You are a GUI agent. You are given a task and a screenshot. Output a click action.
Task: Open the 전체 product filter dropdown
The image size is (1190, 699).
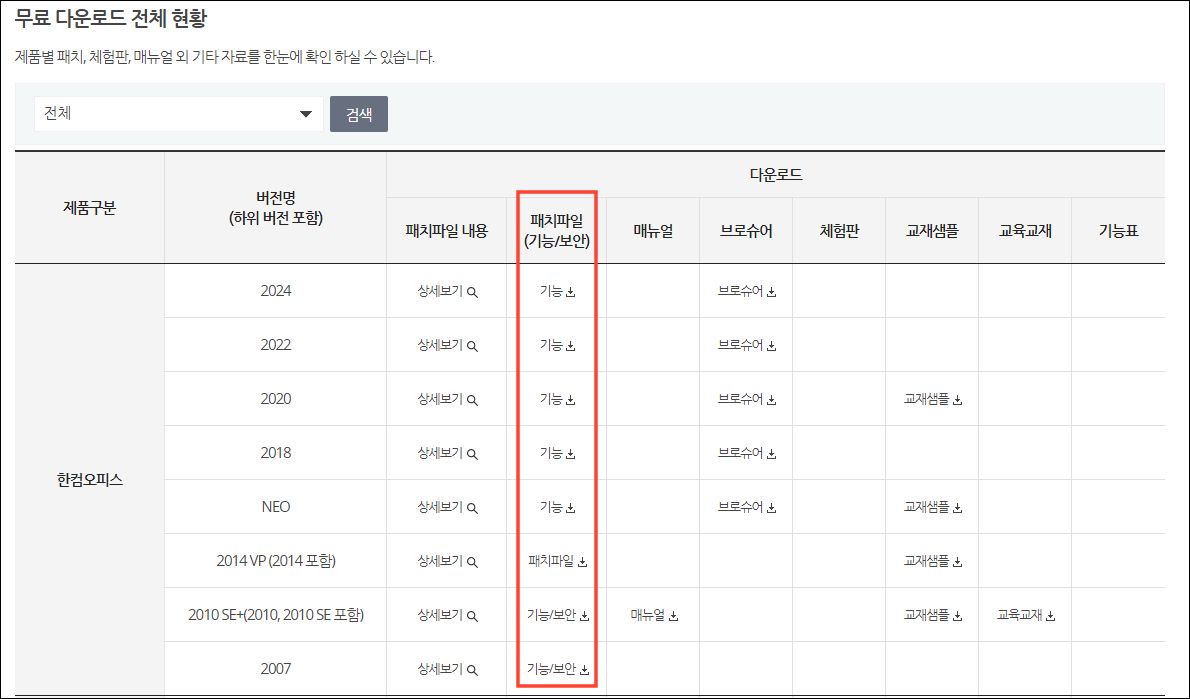click(176, 113)
